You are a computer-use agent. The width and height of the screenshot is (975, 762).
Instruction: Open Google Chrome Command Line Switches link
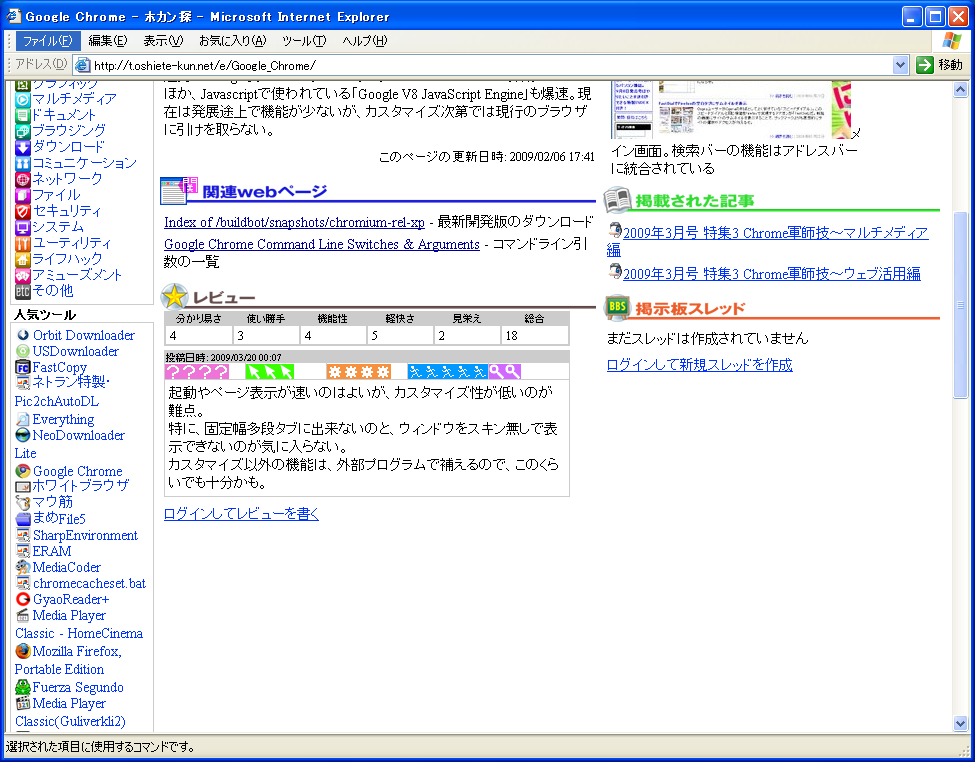(321, 244)
